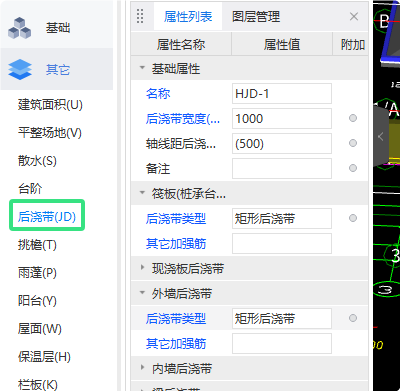The image size is (400, 391).
Task: Collapse the 外墙后浇带 section
Action: click(142, 293)
